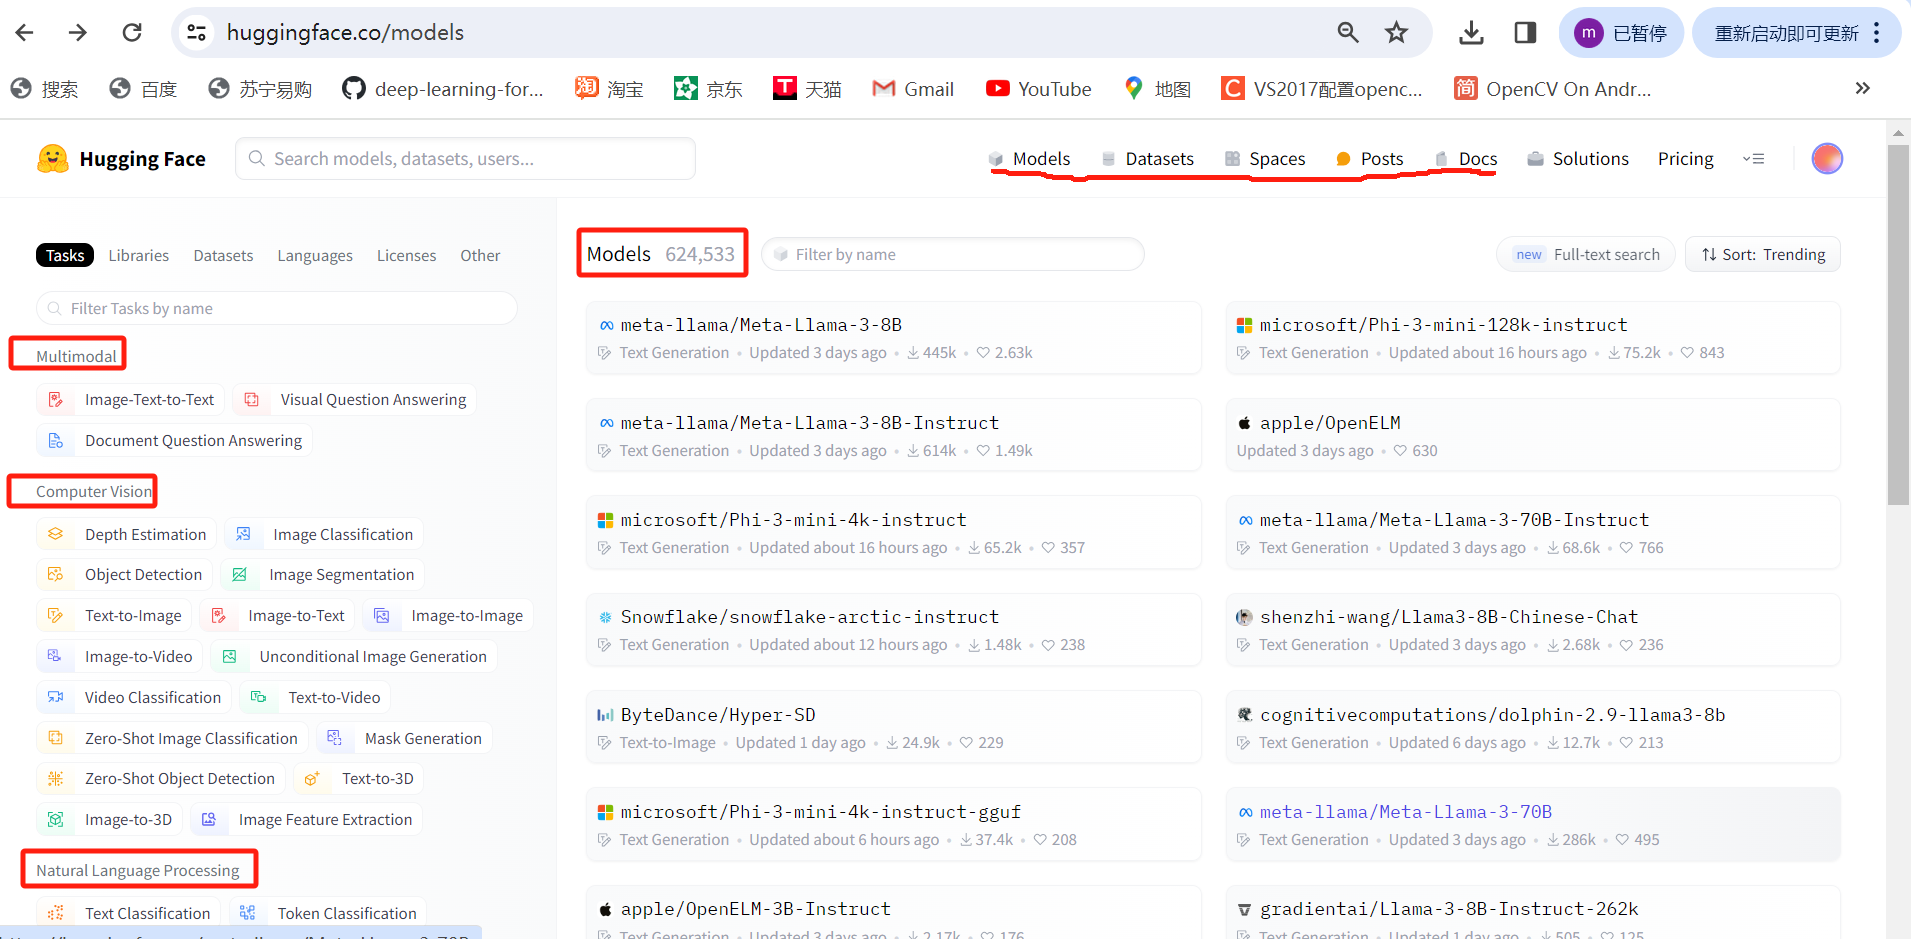Click the site info icon in address bar
The image size is (1911, 939).
pyautogui.click(x=197, y=33)
